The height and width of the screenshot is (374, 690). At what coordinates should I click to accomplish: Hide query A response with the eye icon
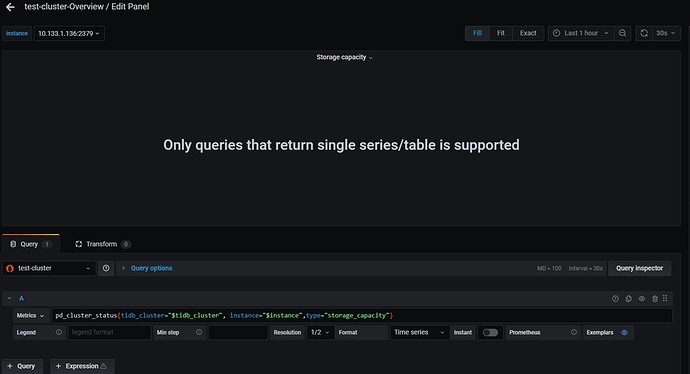tap(642, 299)
